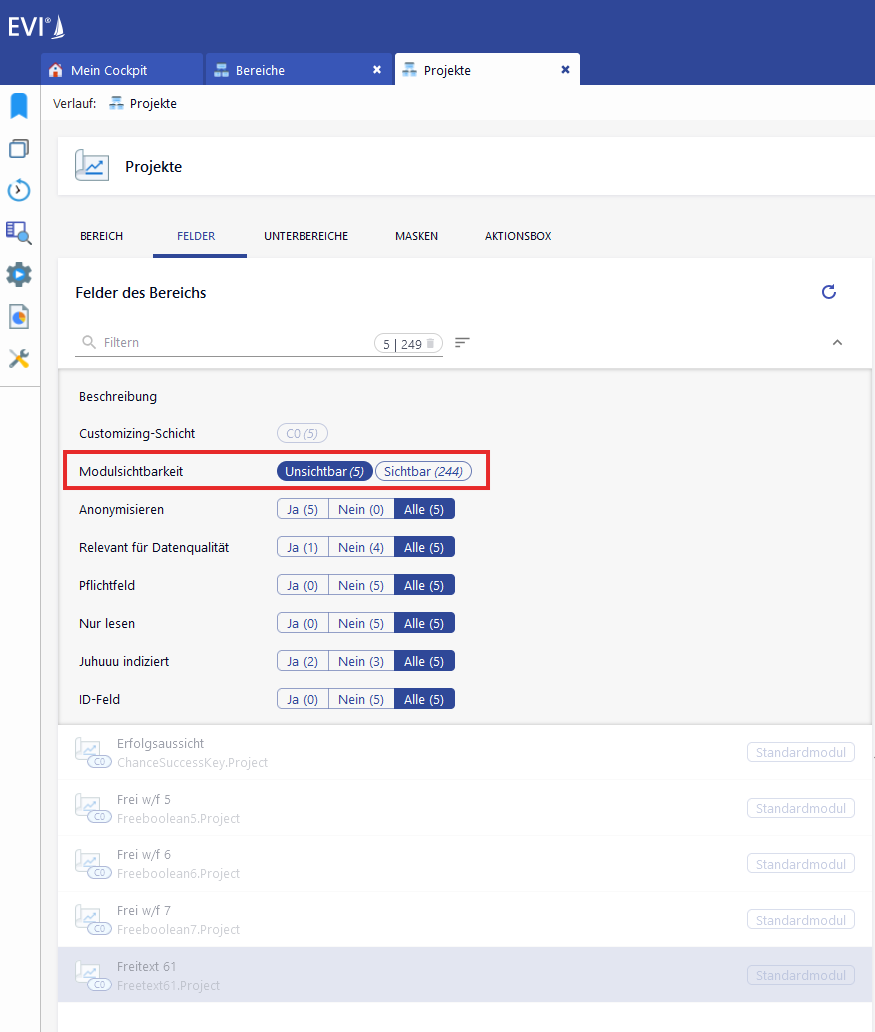Select Nein (5) for Pflichtfeld
The width and height of the screenshot is (875, 1032).
[360, 585]
